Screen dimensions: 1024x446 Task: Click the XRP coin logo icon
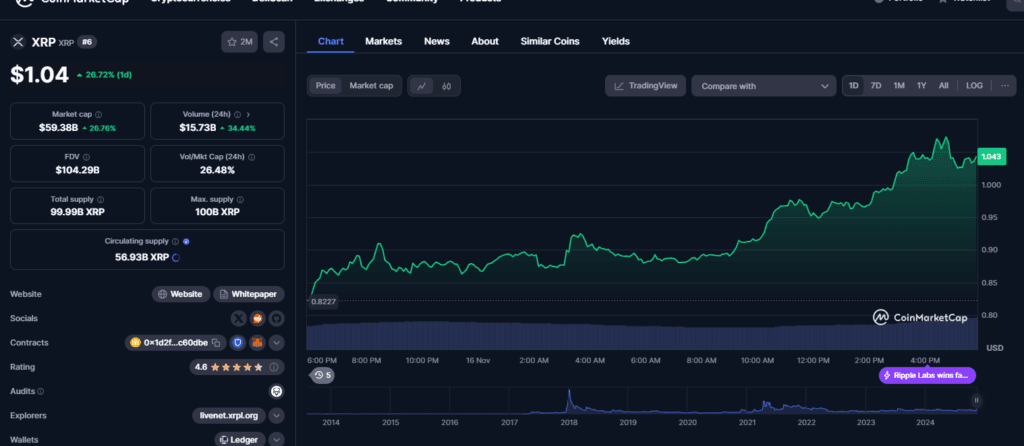(18, 42)
